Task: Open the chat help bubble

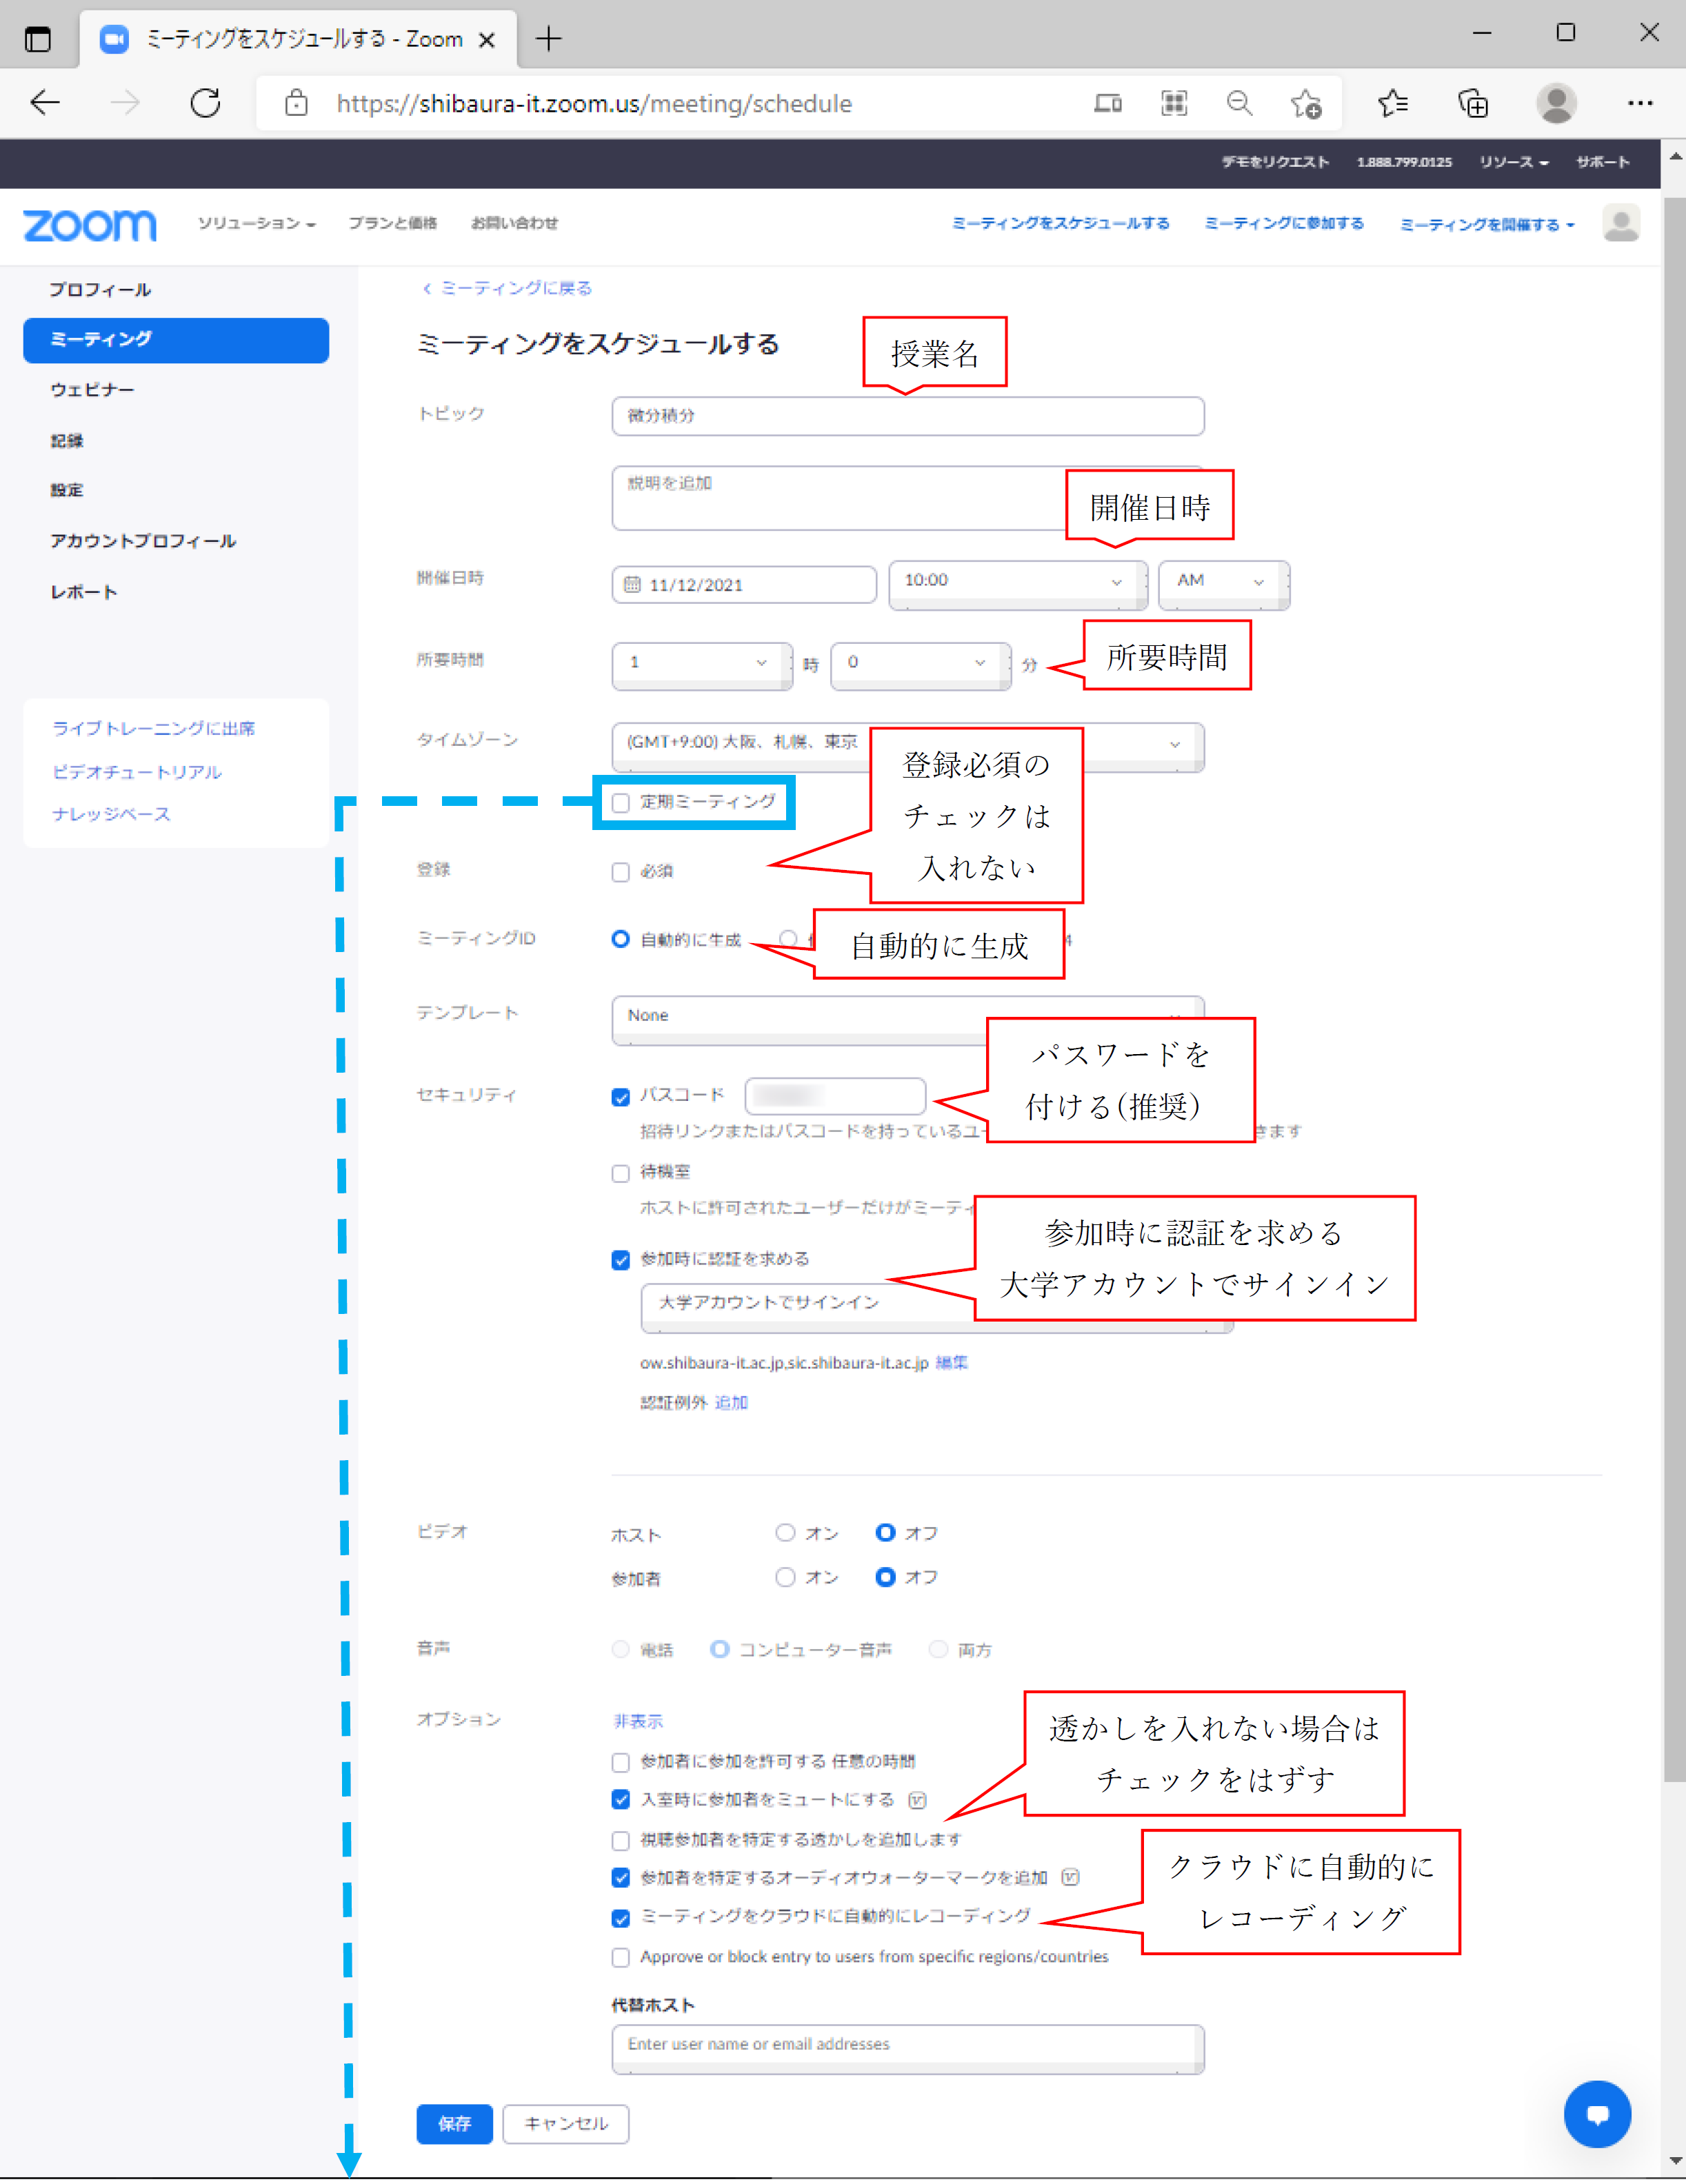Action: pyautogui.click(x=1597, y=2114)
